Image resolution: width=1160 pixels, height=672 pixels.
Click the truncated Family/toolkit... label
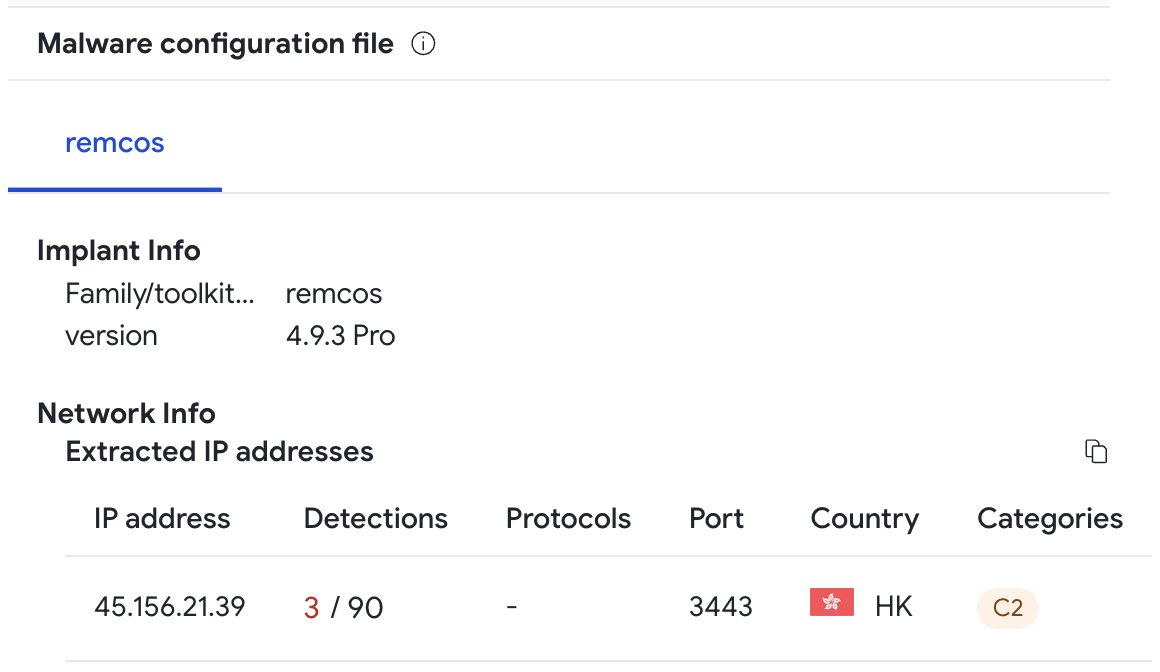(x=160, y=294)
